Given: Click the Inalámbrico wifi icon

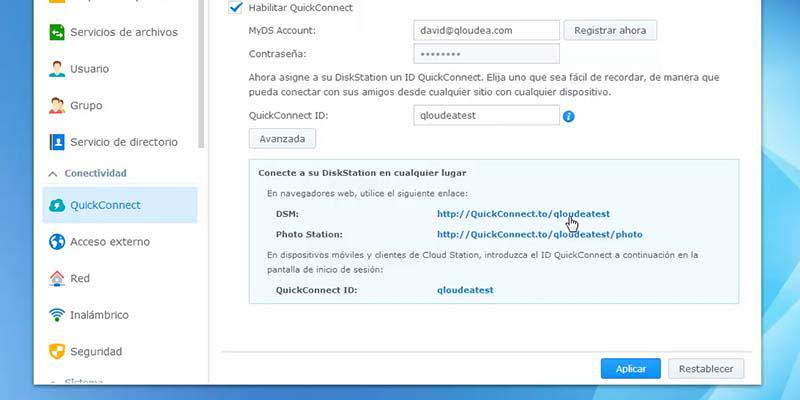Looking at the screenshot, I should tap(57, 315).
